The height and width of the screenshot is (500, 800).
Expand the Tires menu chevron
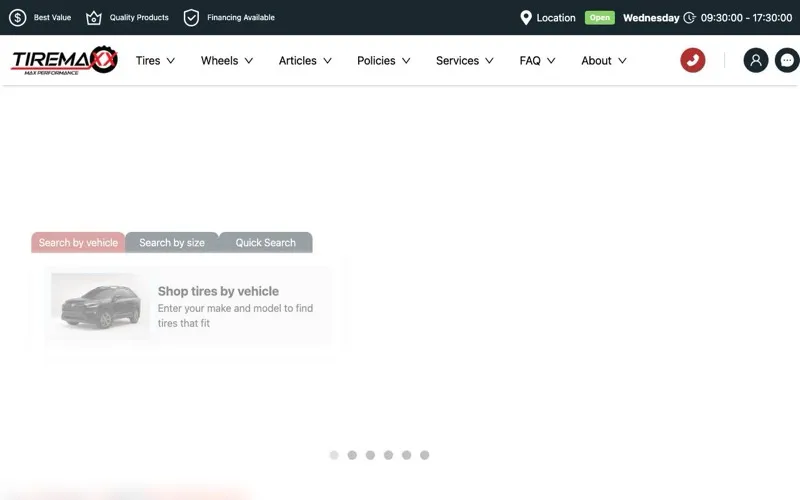click(171, 61)
